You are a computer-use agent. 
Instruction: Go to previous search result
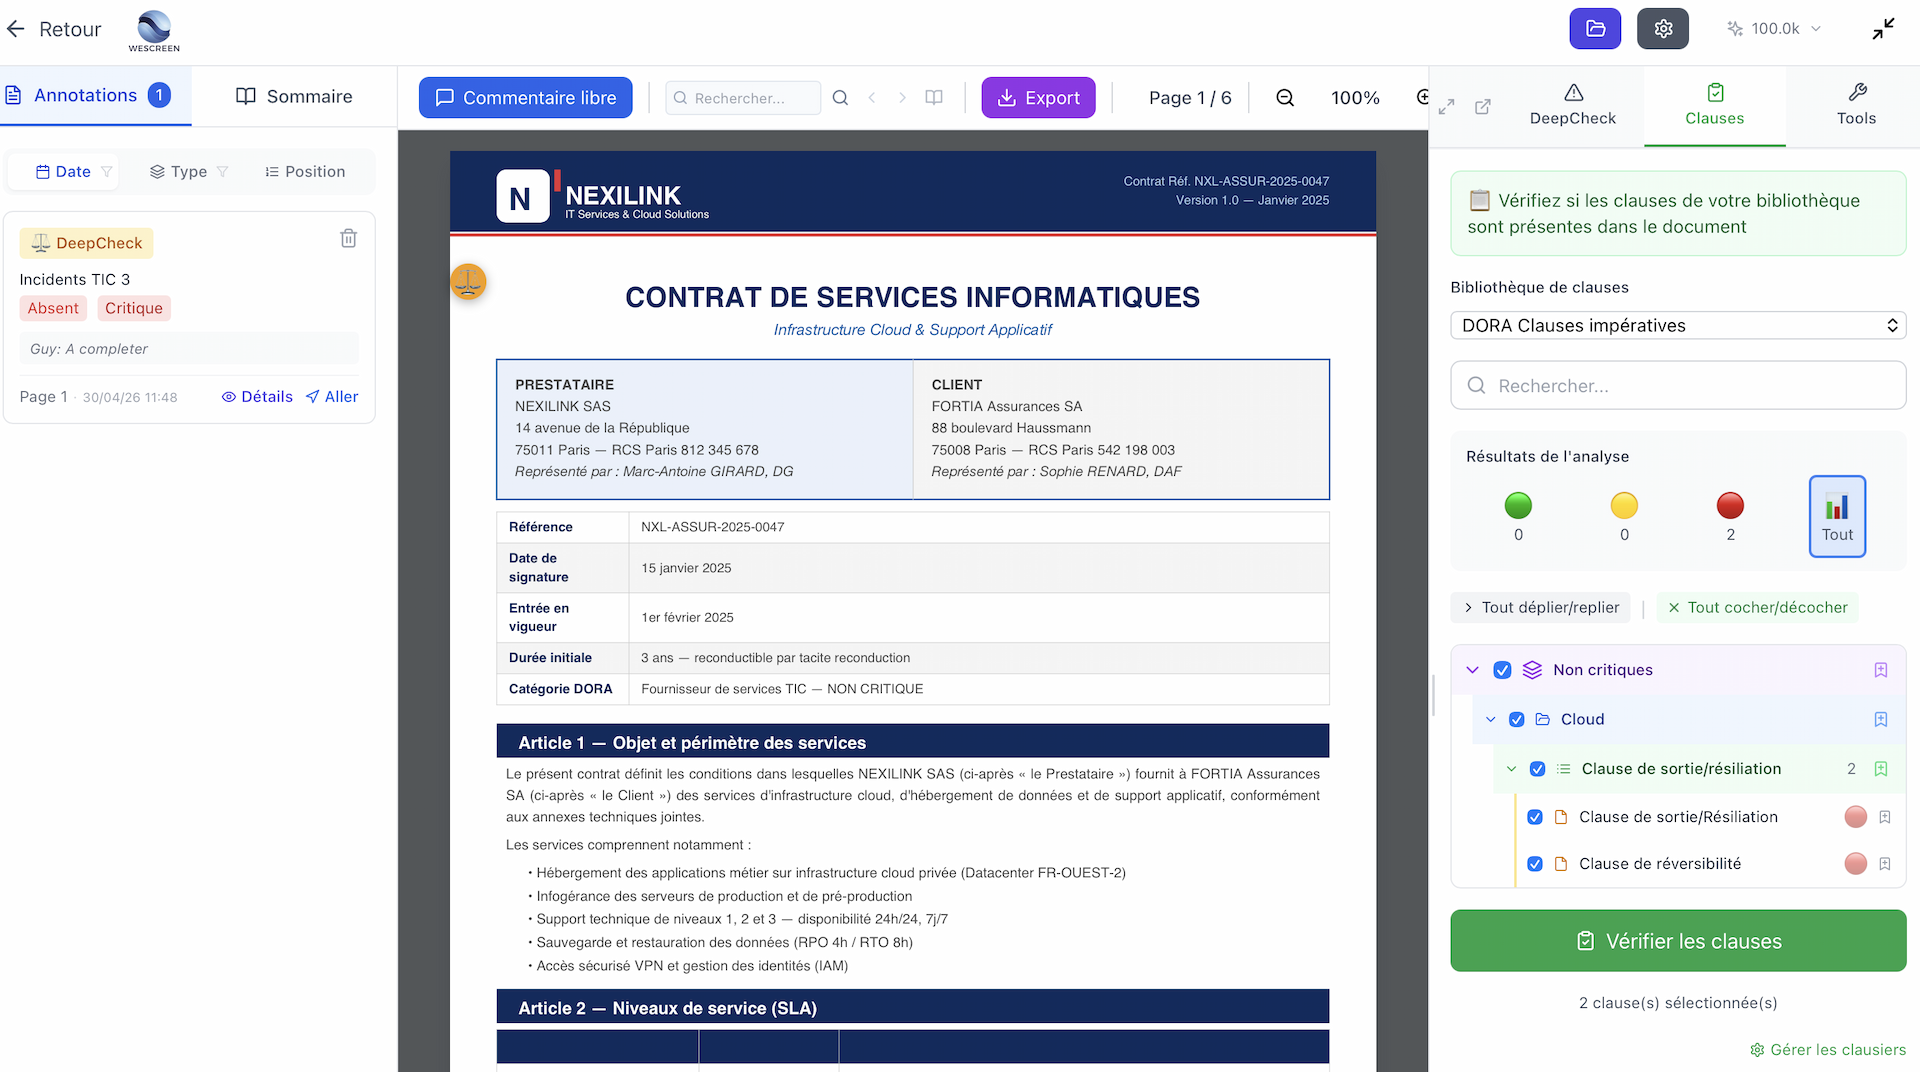872,98
